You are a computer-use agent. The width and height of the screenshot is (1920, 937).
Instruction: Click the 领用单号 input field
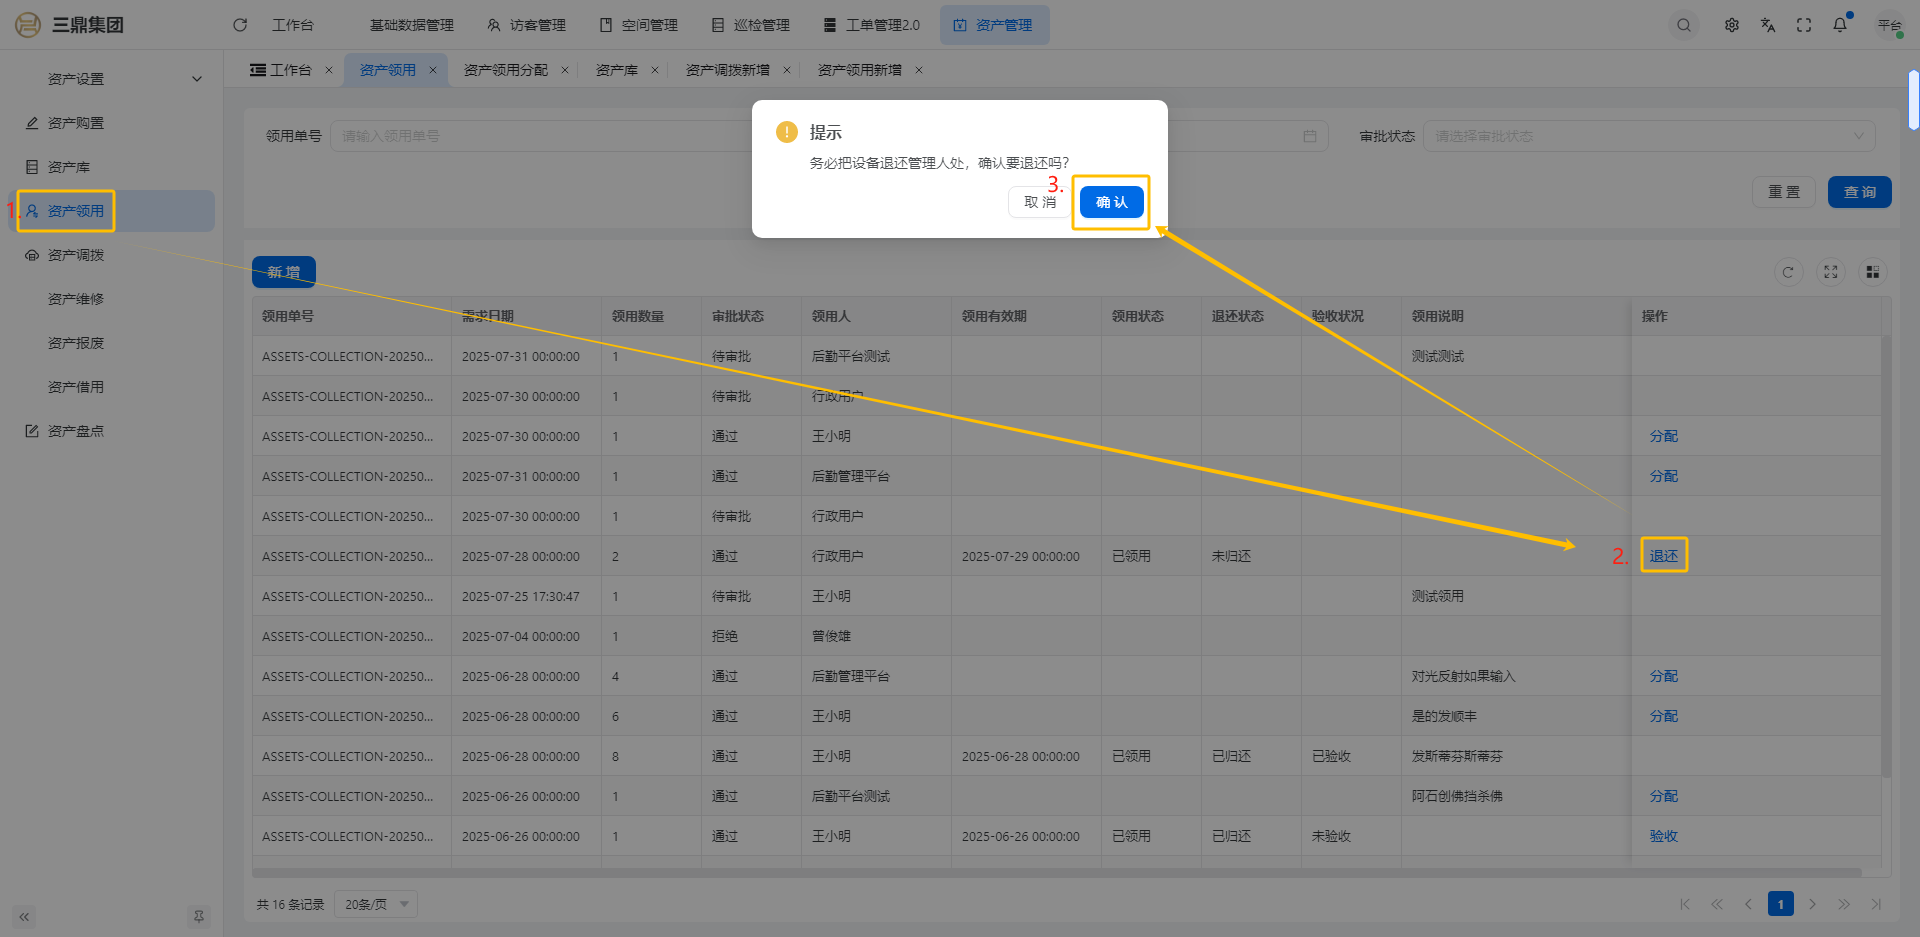pos(540,136)
